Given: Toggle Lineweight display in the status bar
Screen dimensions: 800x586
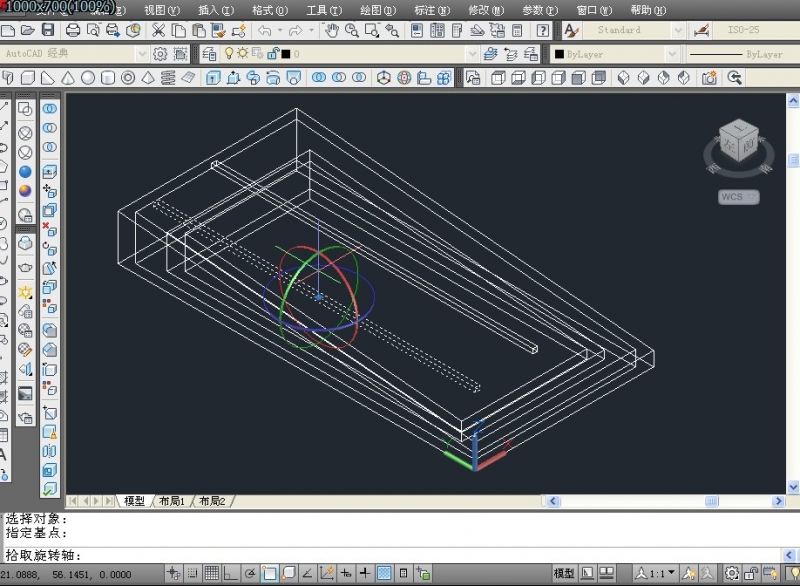Looking at the screenshot, I should 365,574.
